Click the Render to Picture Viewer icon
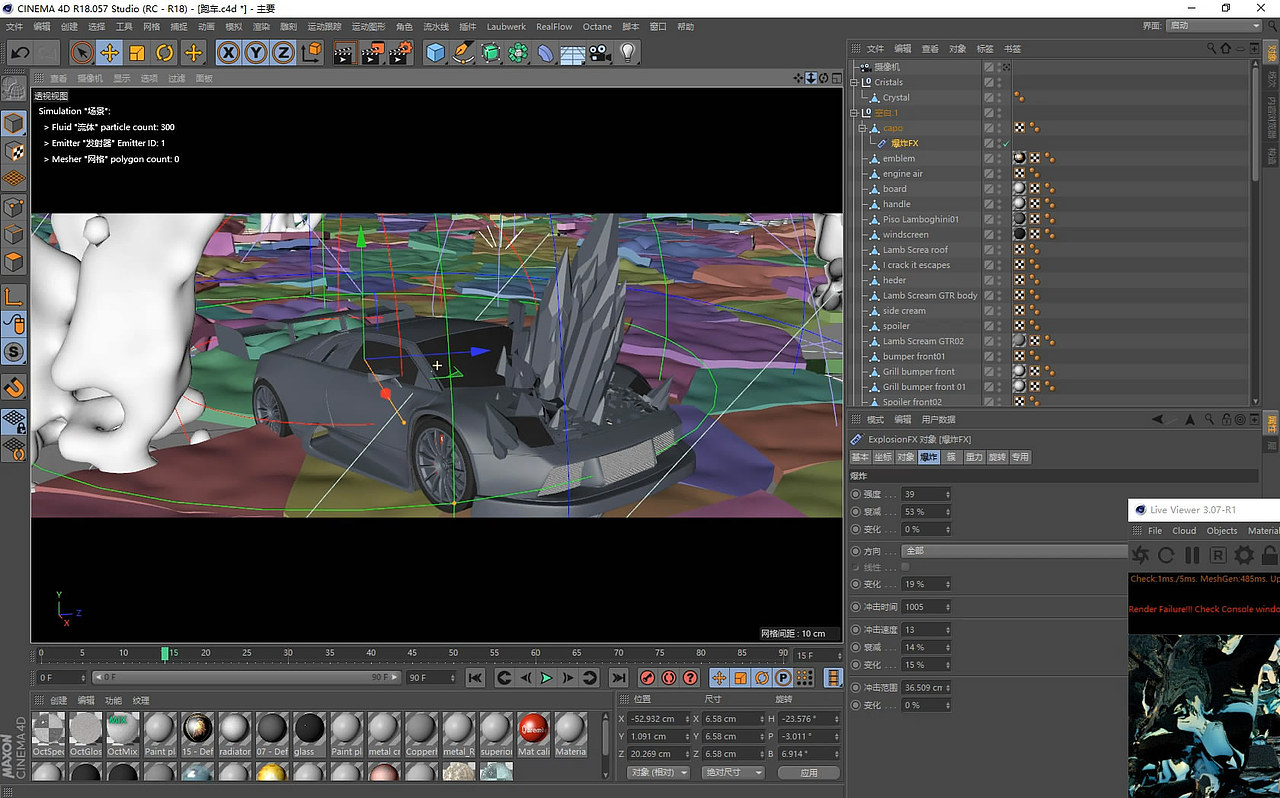This screenshot has height=798, width=1280. (369, 52)
